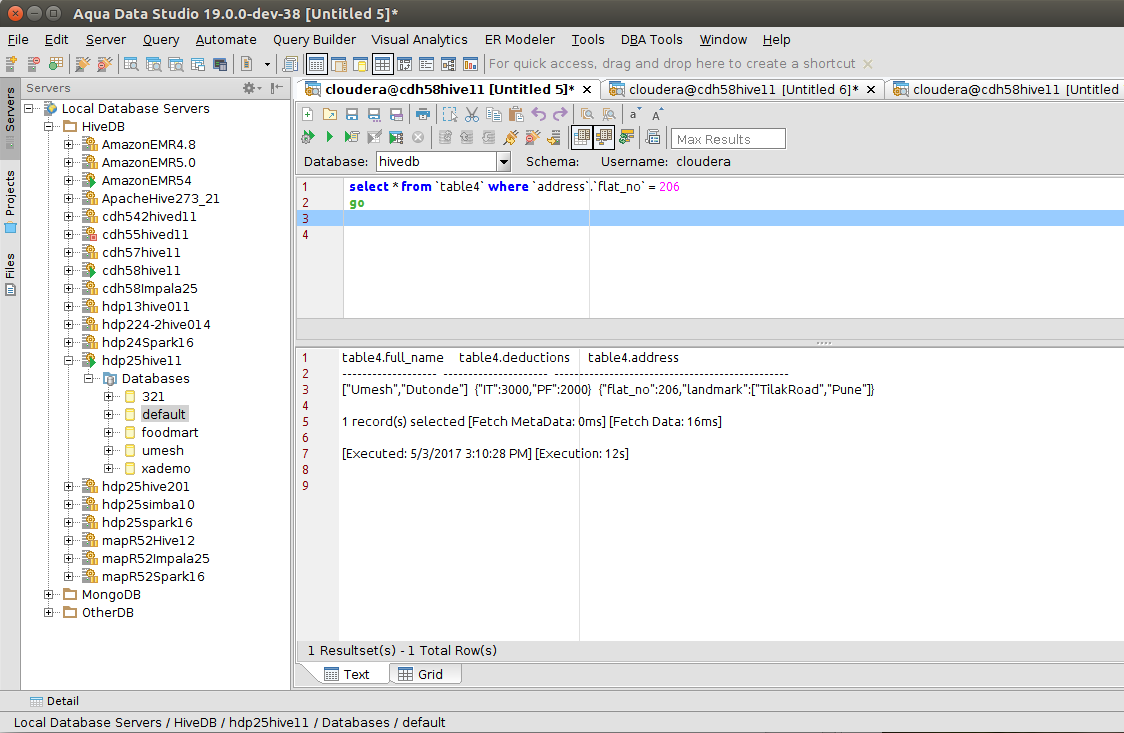Expand the cdh58hive11 server node

pos(68,271)
